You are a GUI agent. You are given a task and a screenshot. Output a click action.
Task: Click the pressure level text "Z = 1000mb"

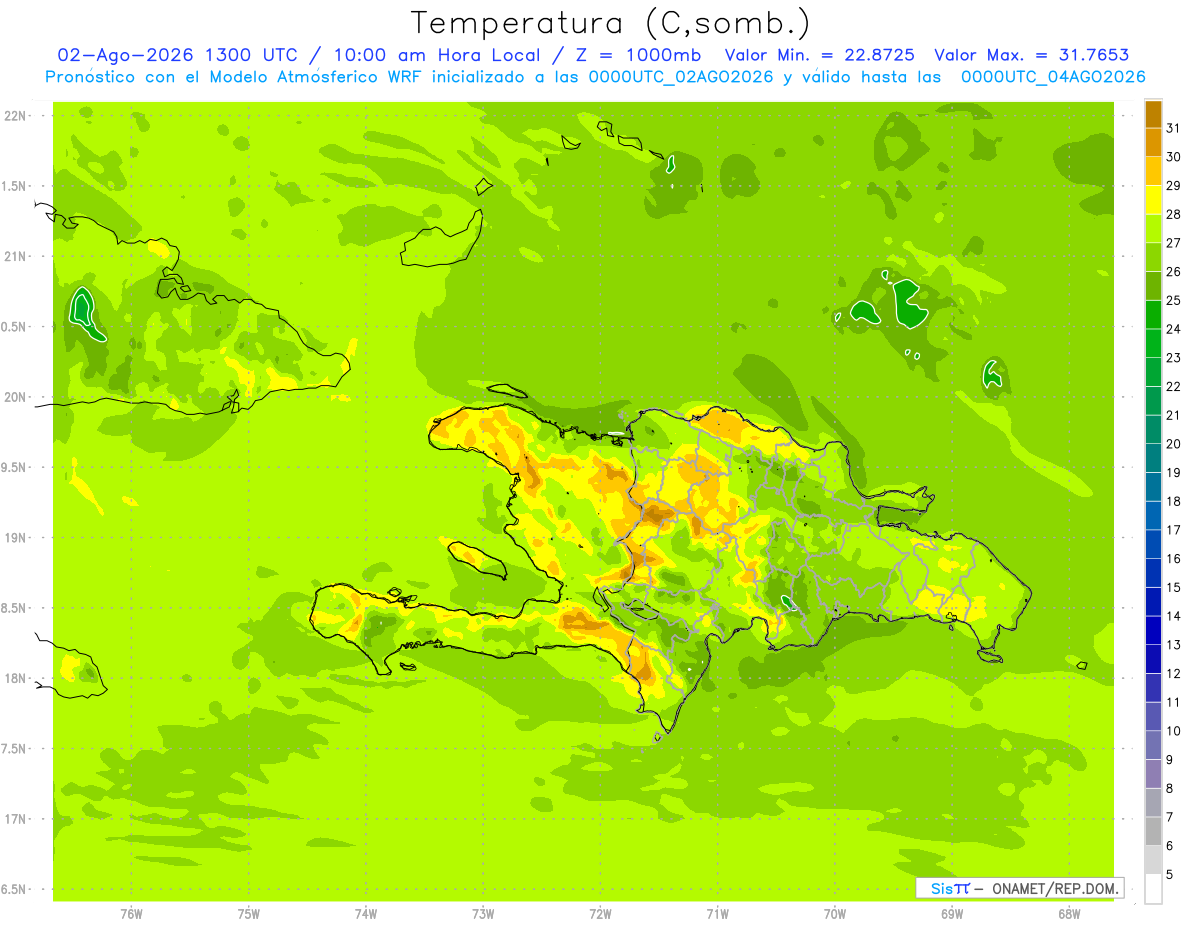[x=636, y=56]
